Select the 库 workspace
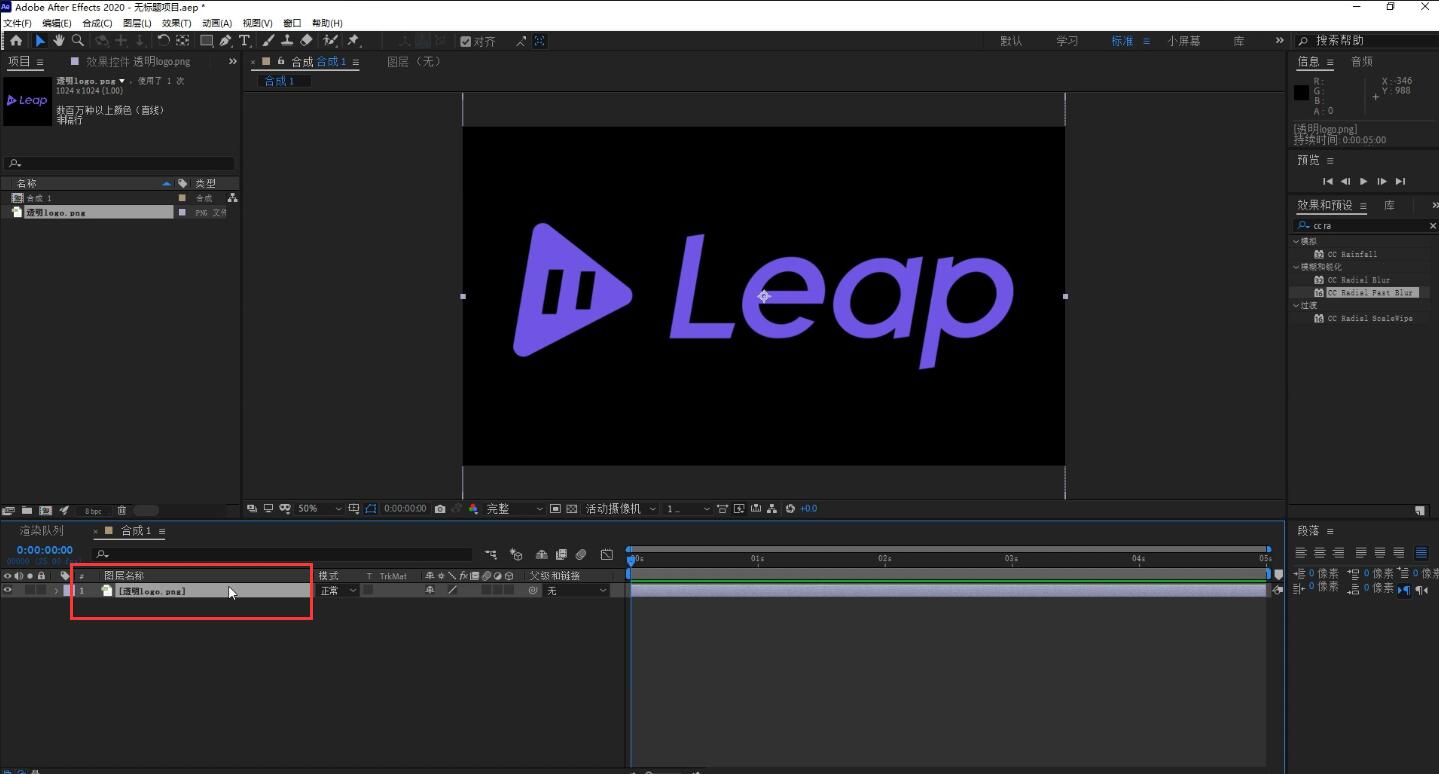 [x=1239, y=41]
